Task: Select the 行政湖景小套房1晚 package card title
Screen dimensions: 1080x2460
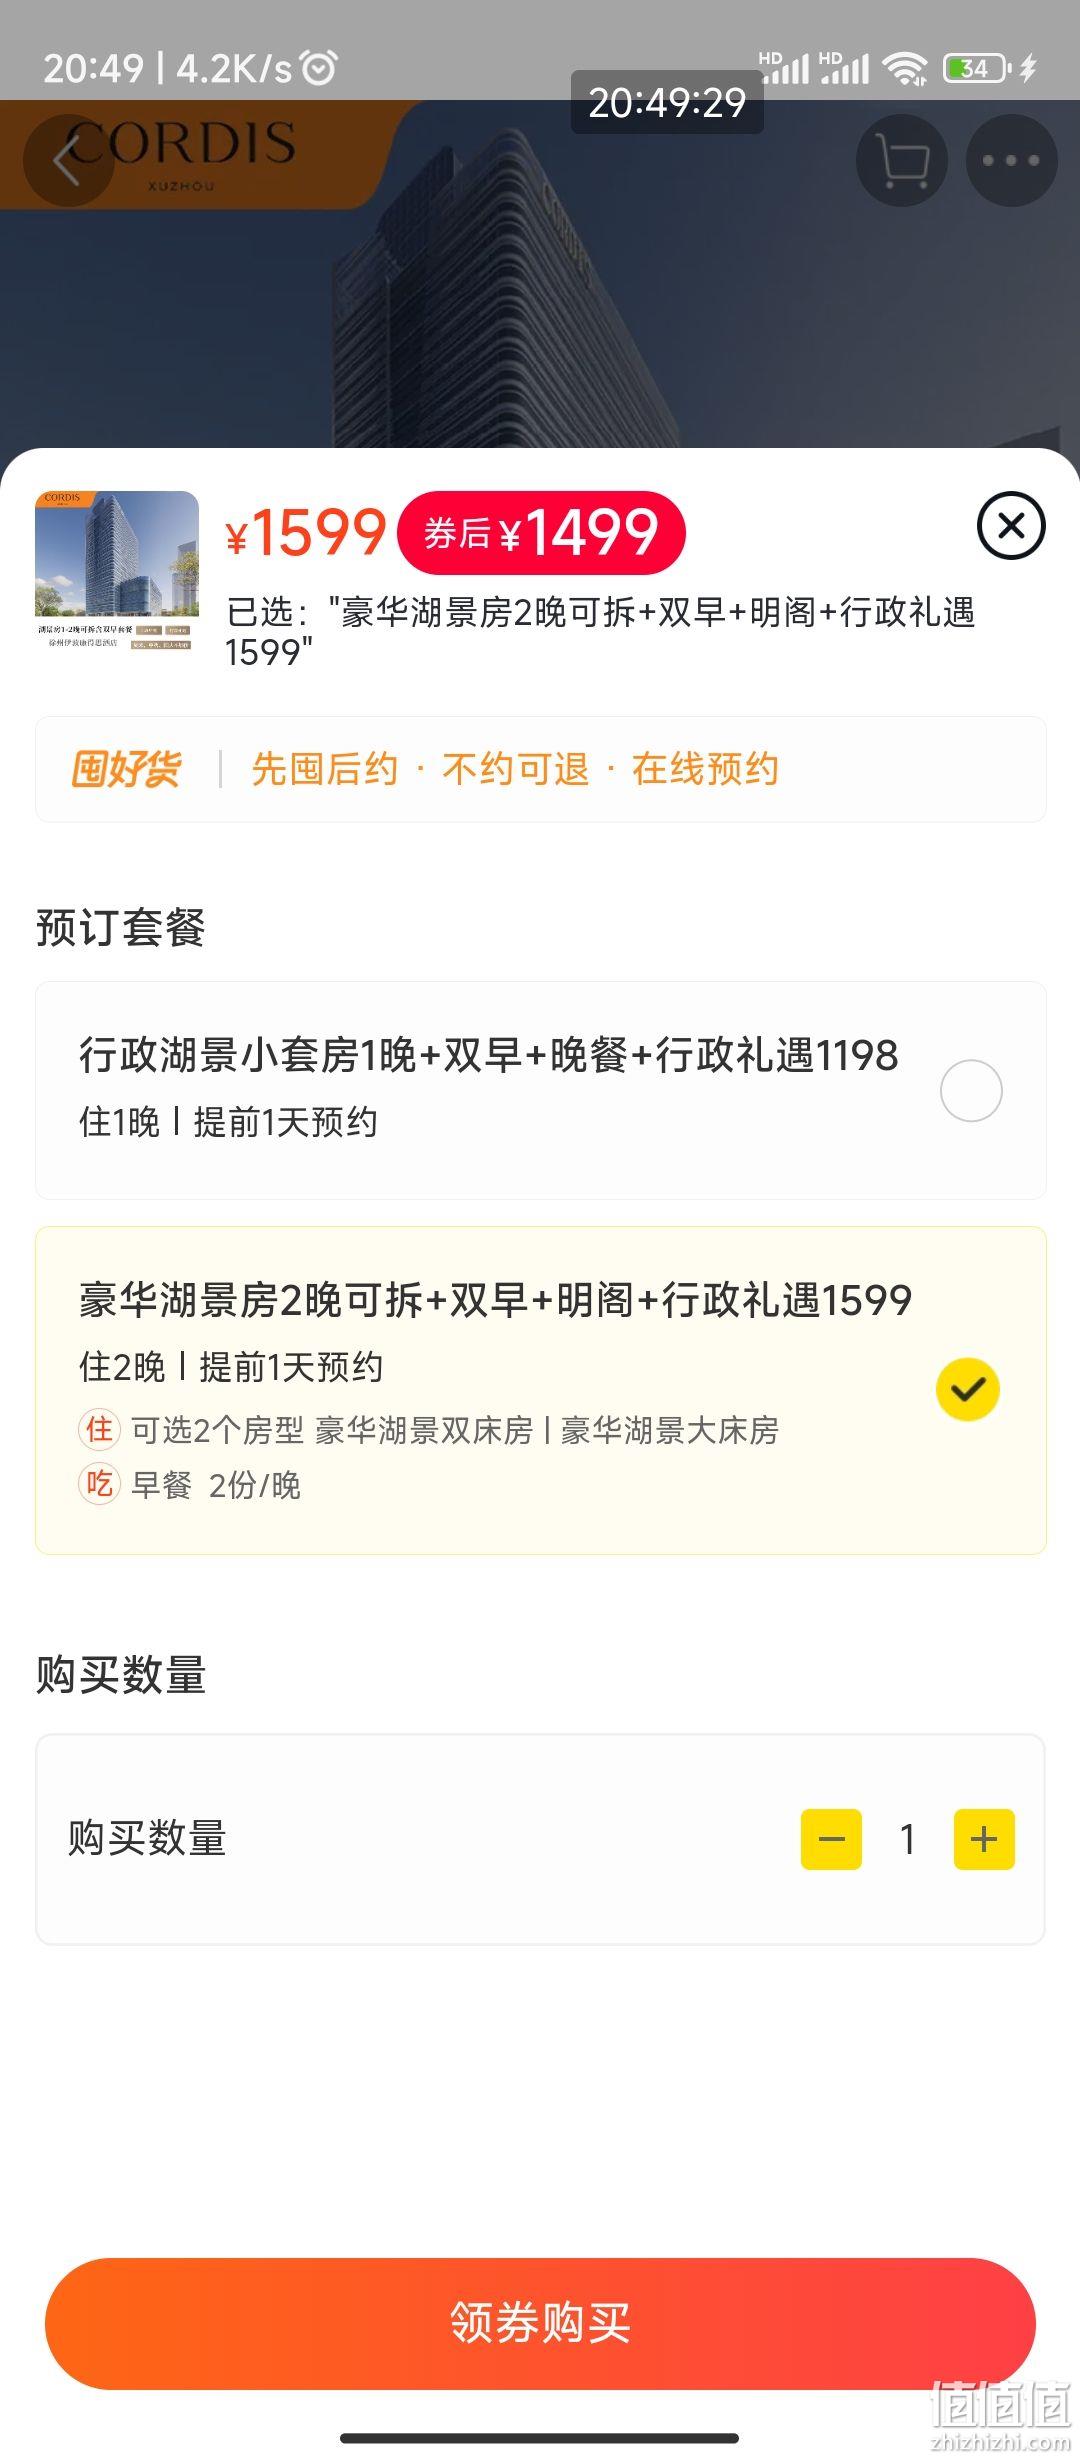Action: (x=489, y=1055)
